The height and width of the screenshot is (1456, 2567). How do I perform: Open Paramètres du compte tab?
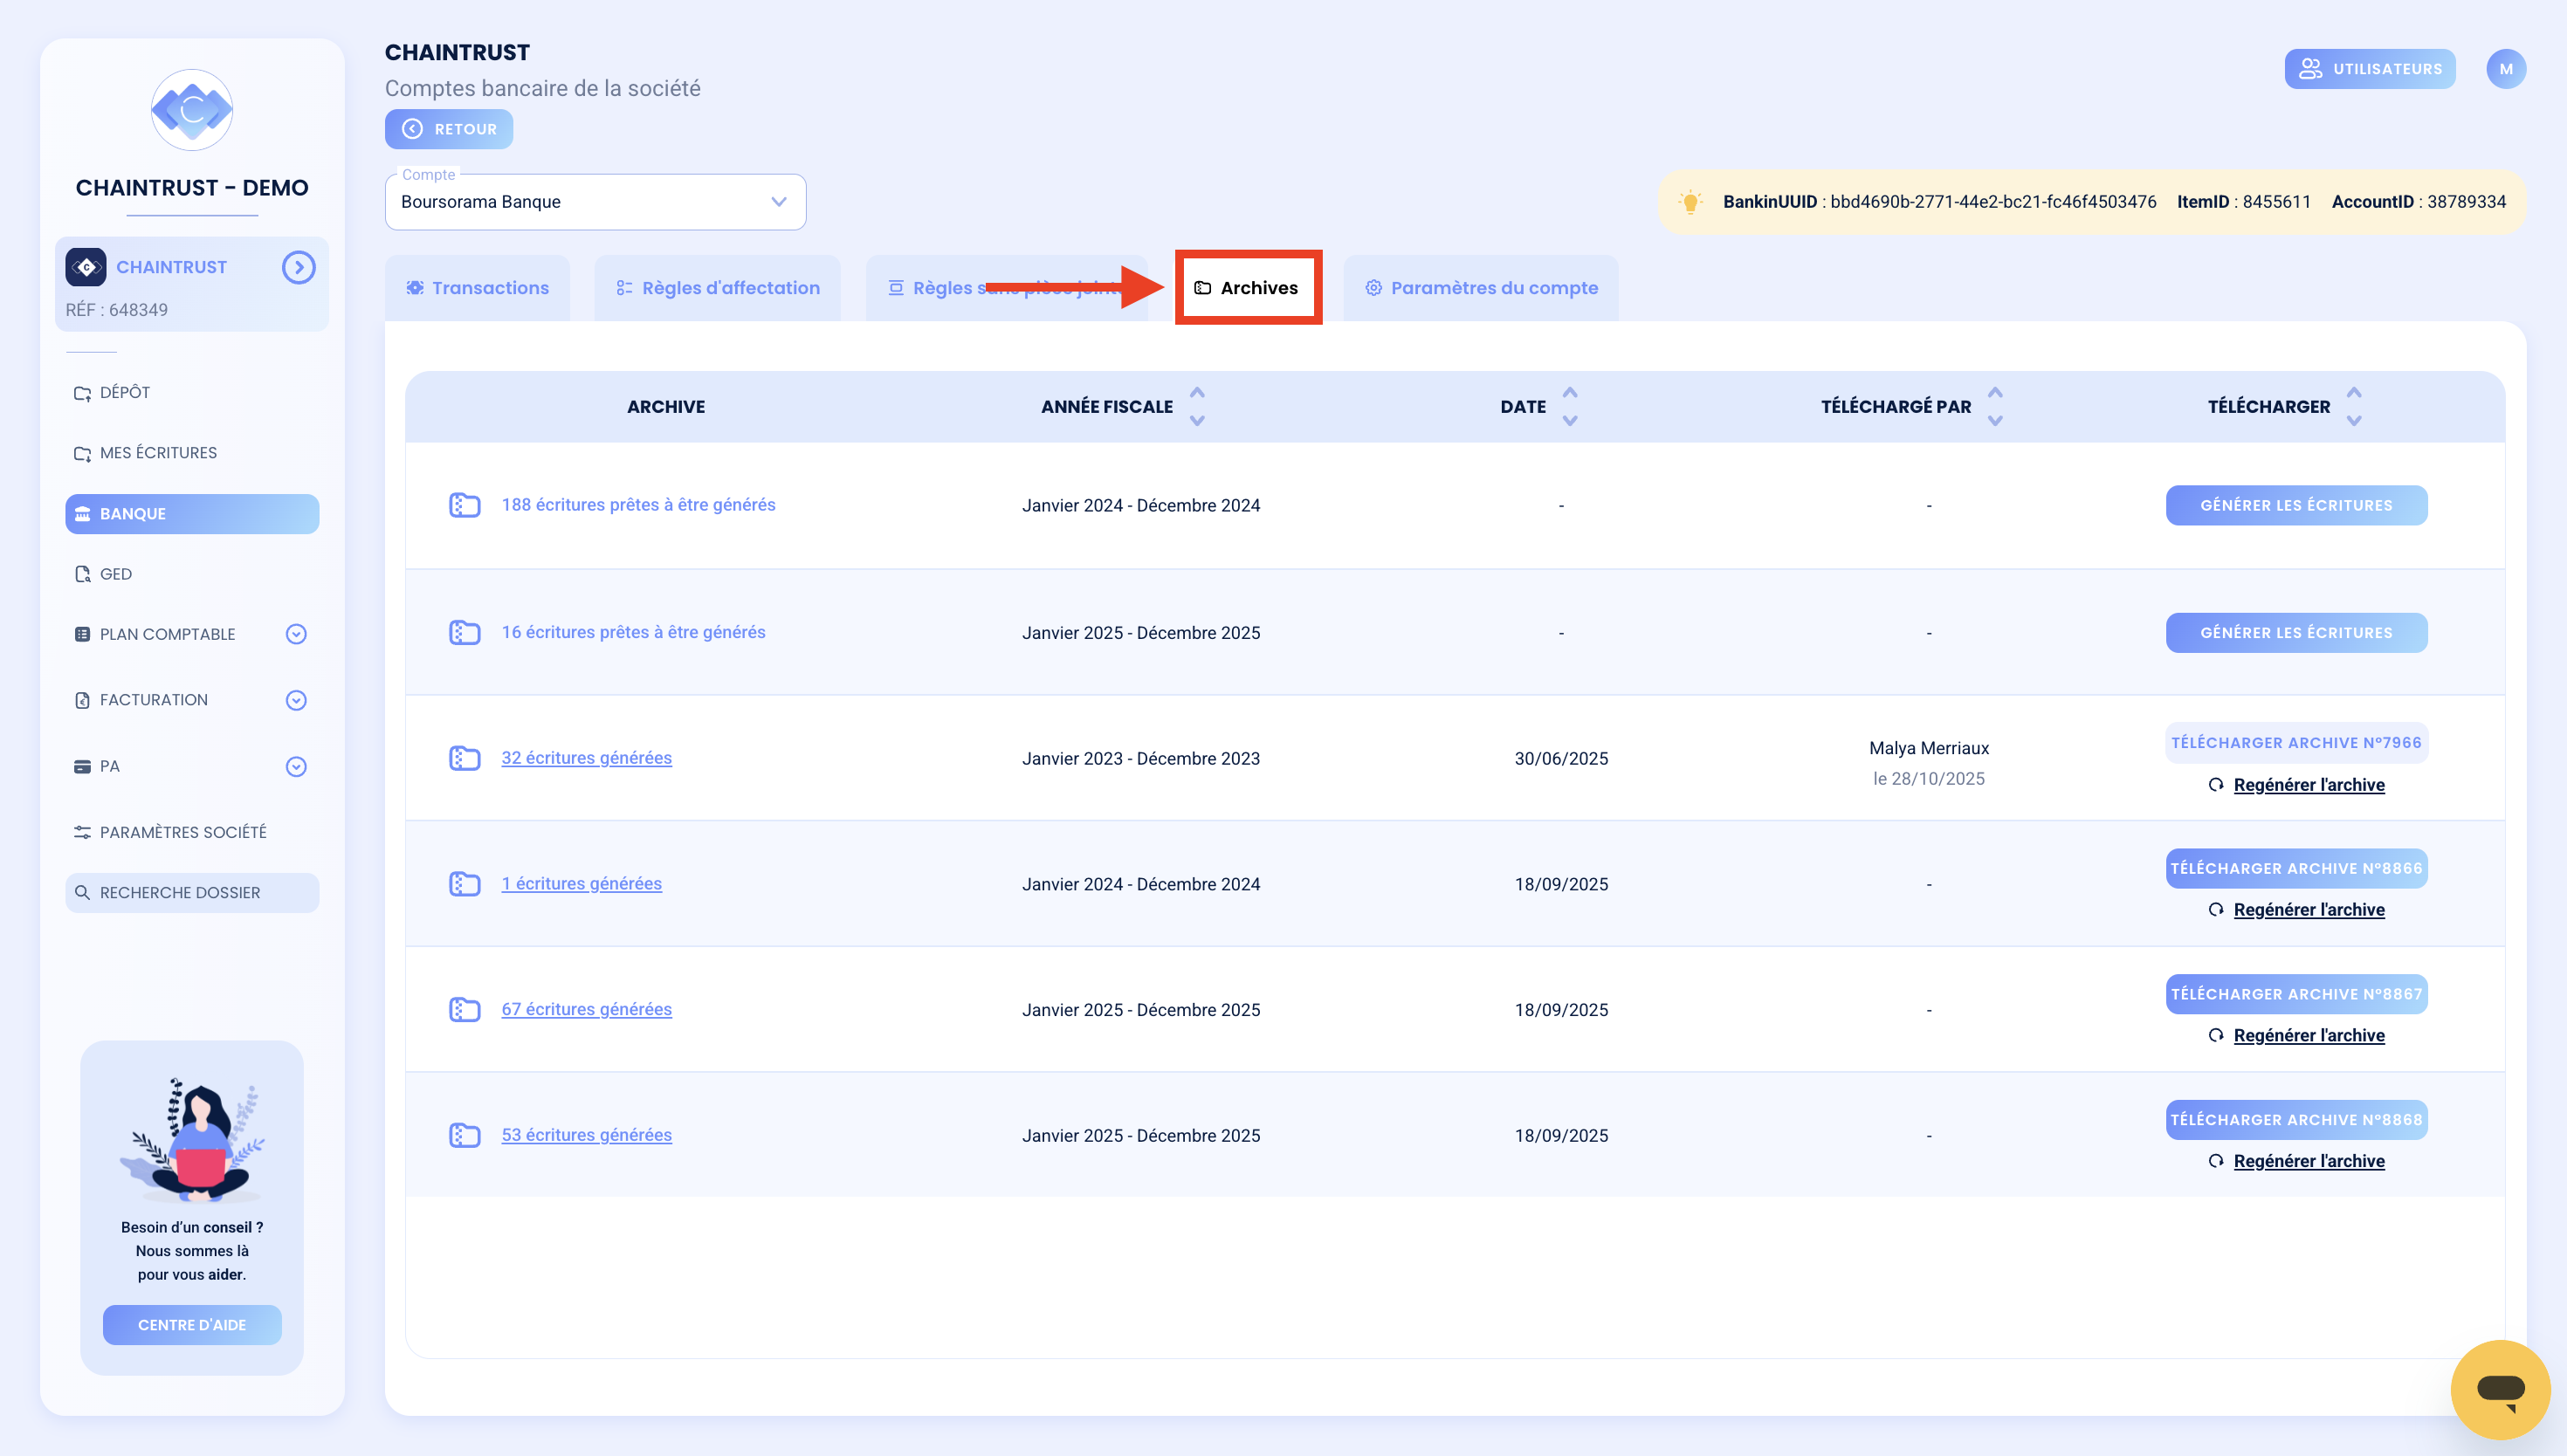1481,288
